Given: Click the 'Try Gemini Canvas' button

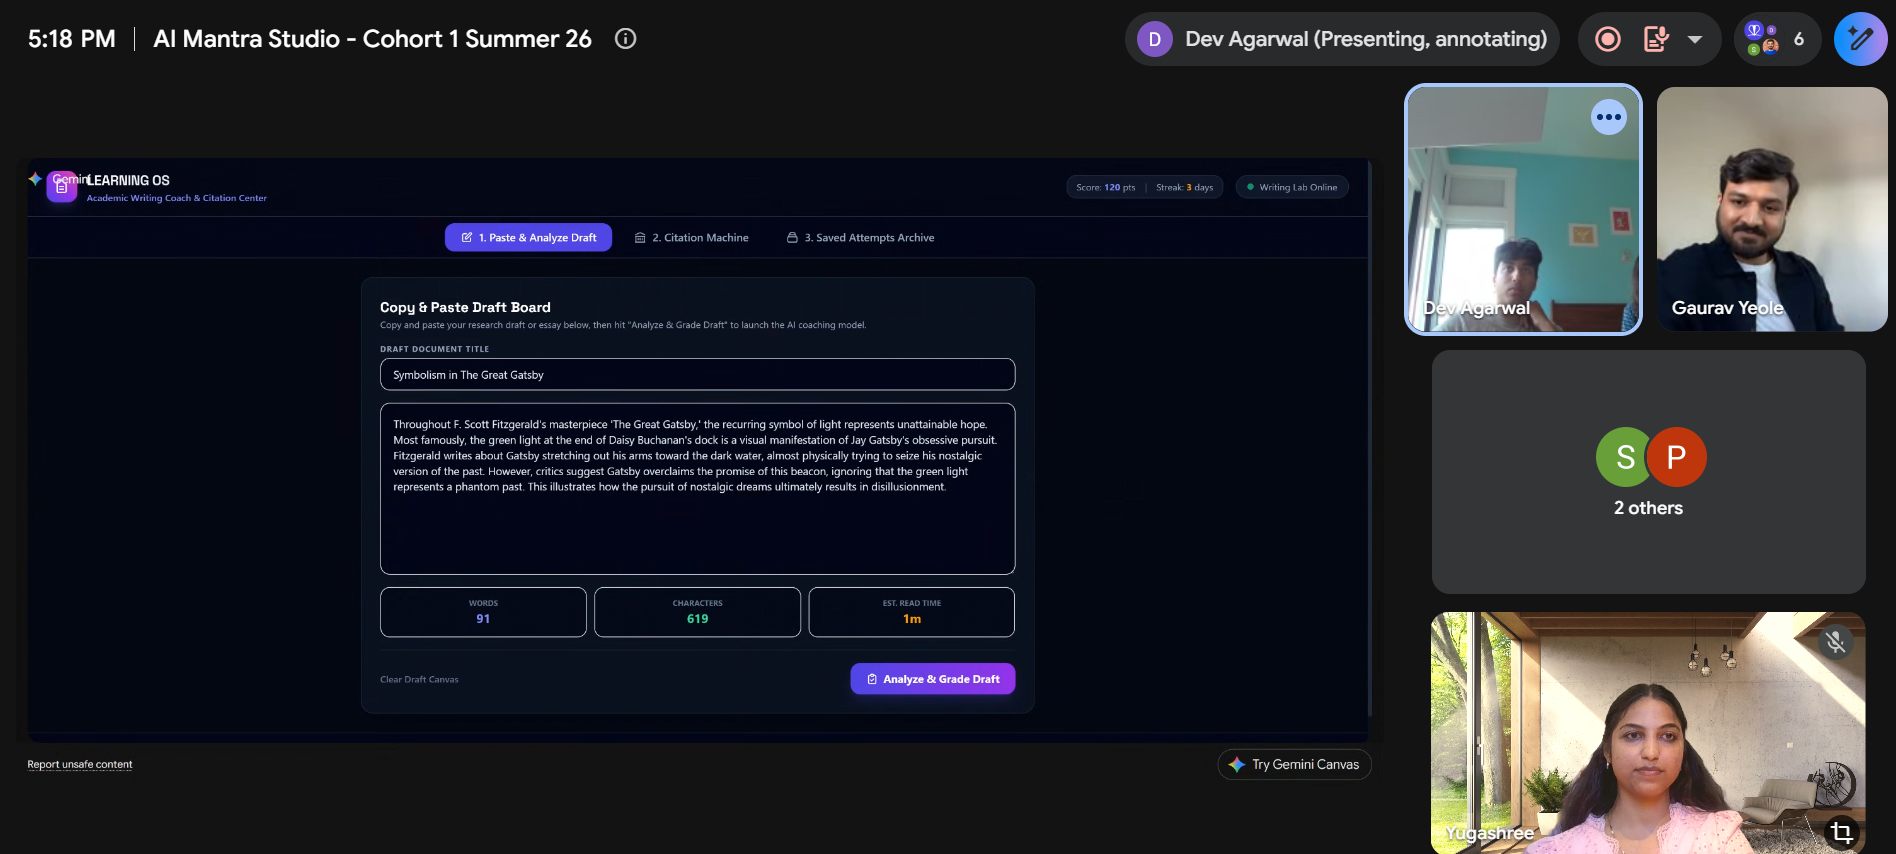Looking at the screenshot, I should click(1294, 765).
